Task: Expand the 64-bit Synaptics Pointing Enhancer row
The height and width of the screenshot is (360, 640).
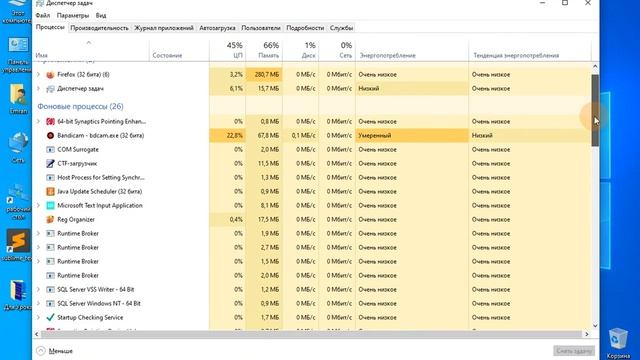Action: (38, 122)
